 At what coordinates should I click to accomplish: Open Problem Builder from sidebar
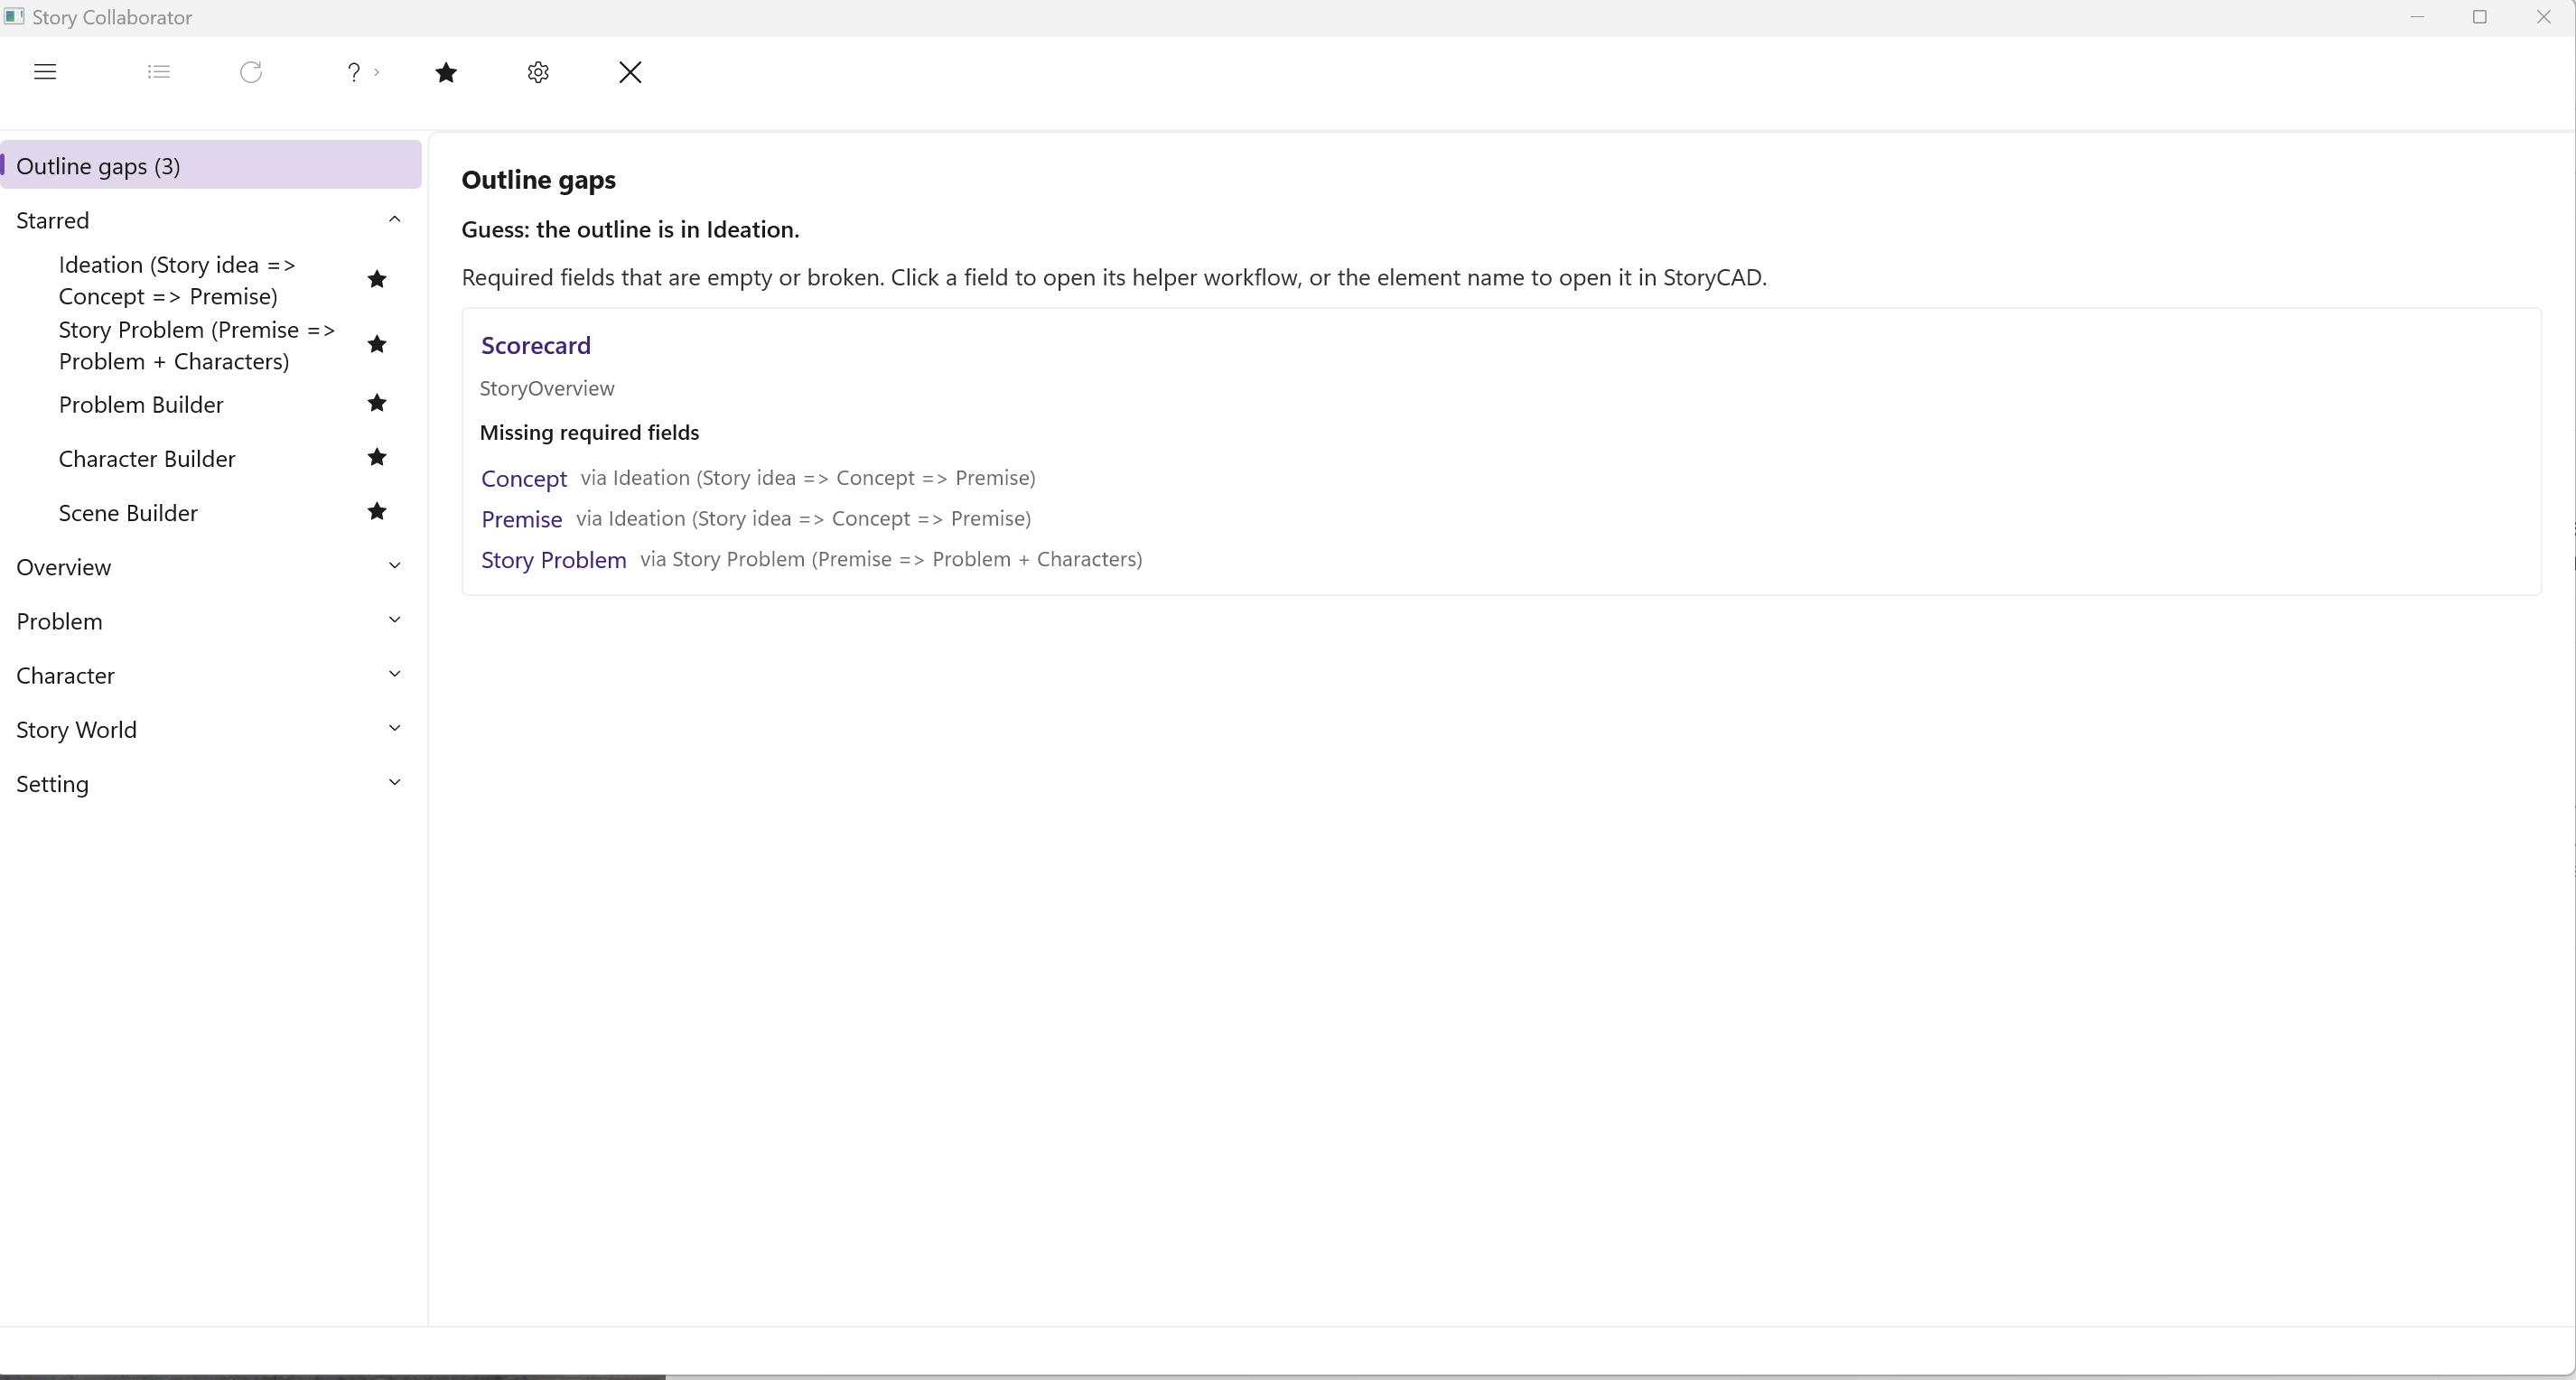(x=141, y=404)
